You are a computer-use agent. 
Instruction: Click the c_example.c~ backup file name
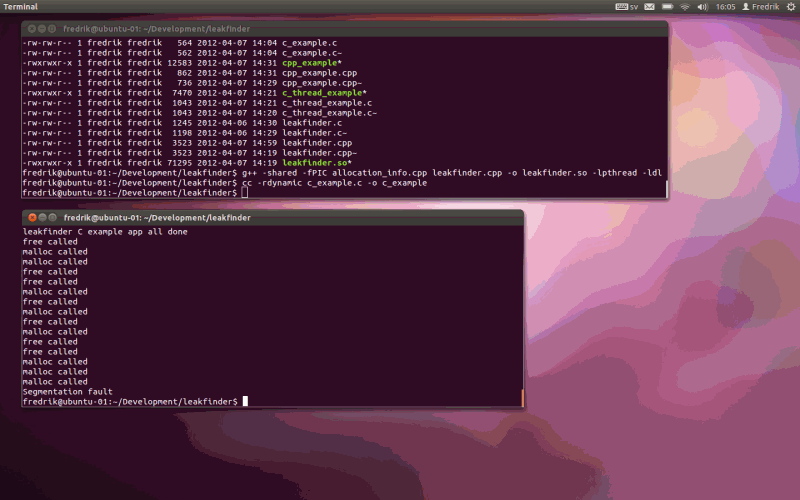312,53
